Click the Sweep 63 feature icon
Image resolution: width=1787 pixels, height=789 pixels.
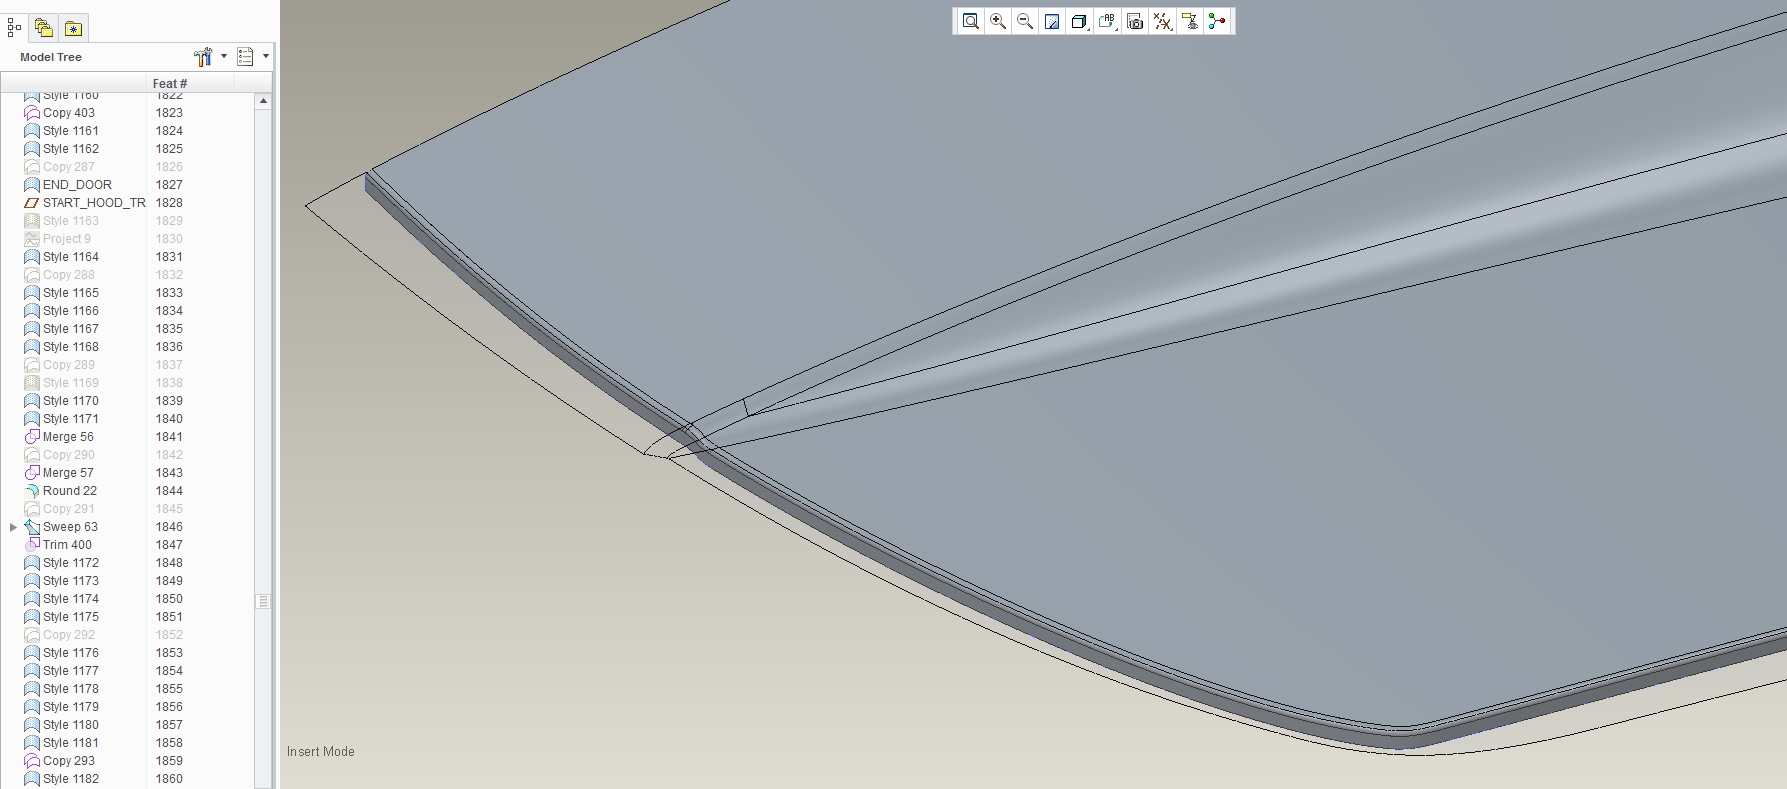[x=32, y=527]
